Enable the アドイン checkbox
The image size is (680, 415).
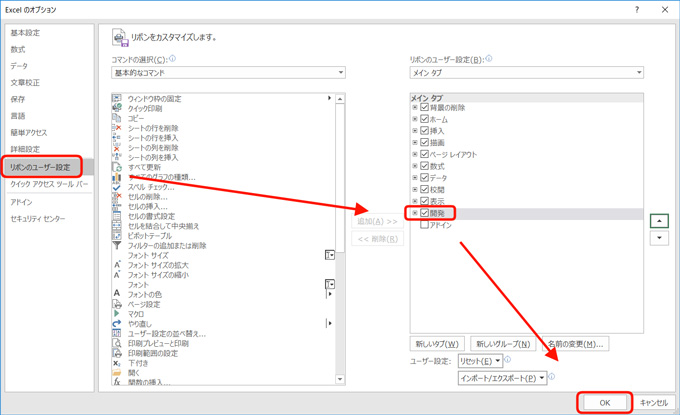tap(425, 225)
